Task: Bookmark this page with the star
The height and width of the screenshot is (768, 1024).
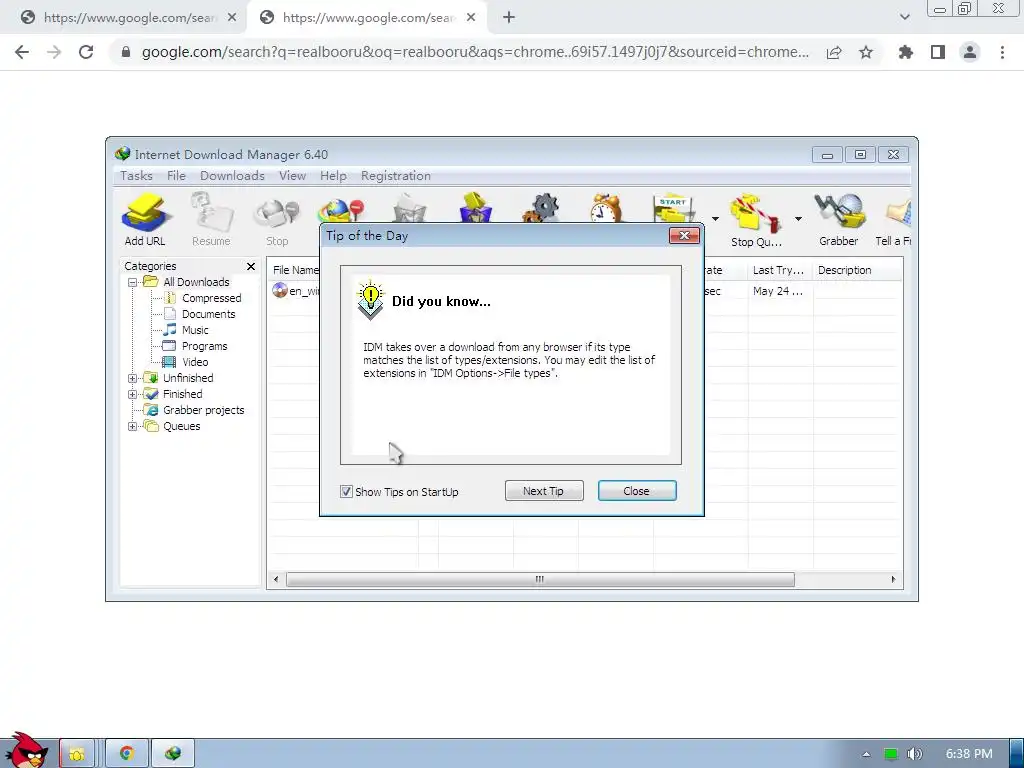Action: click(x=866, y=52)
